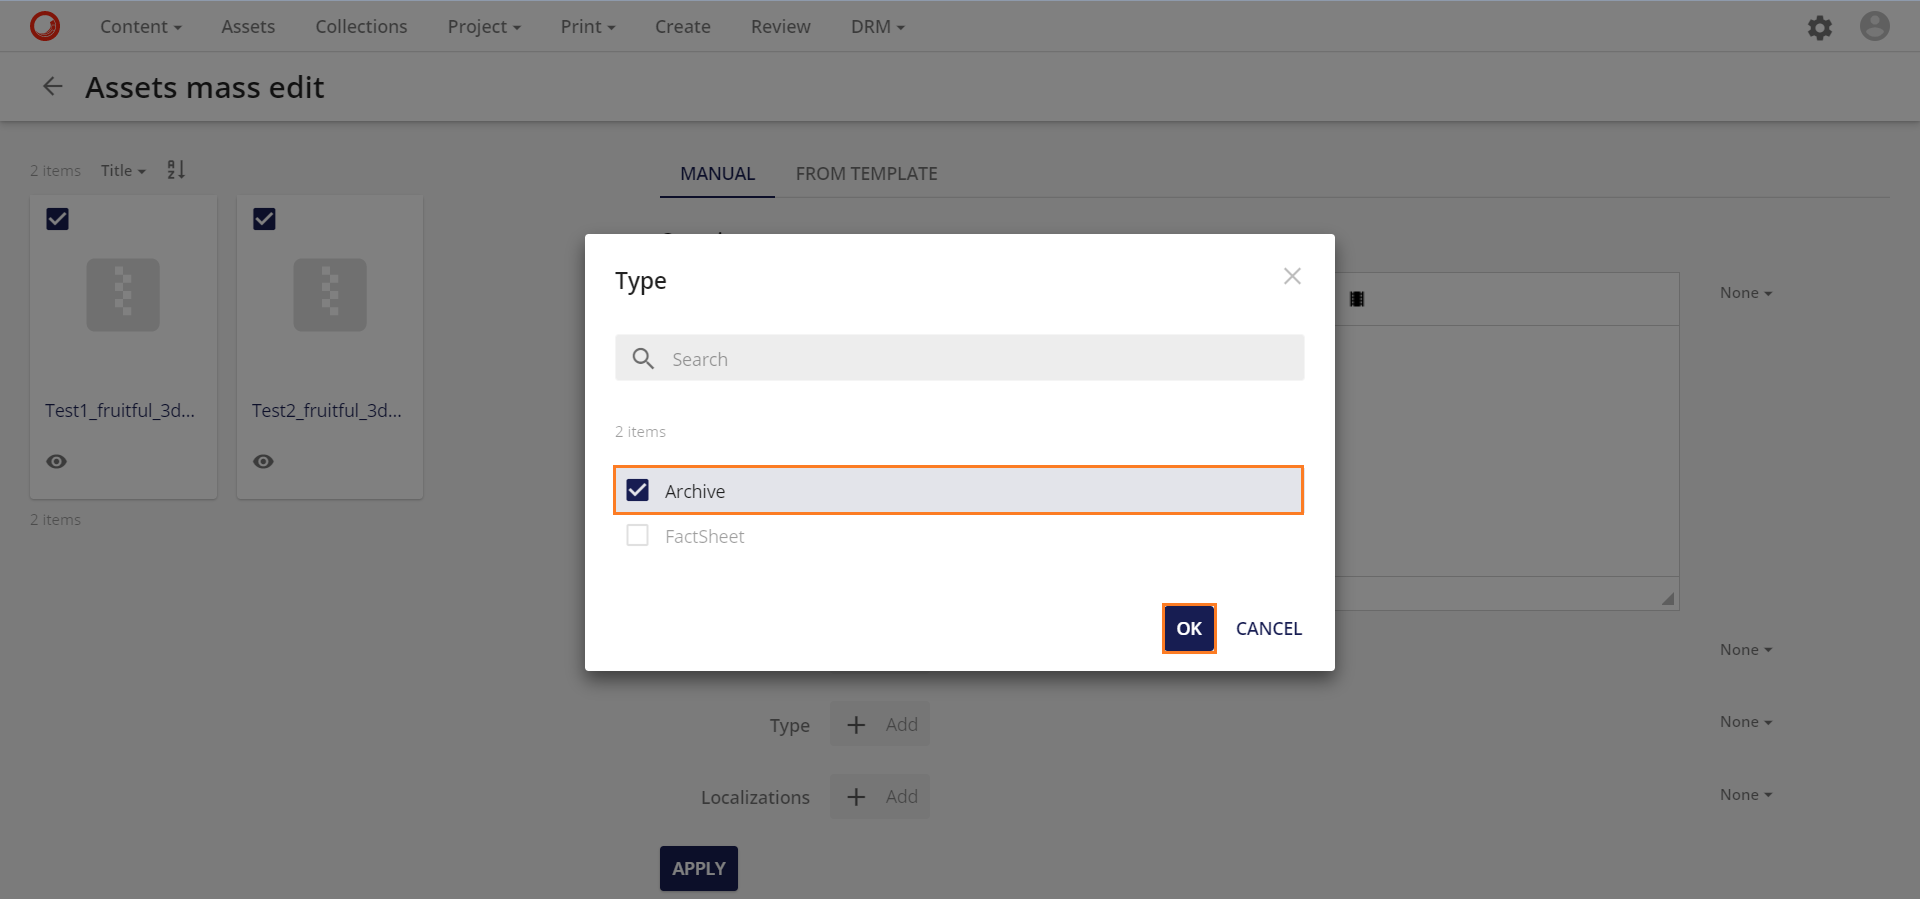Screen dimensions: 1920x899
Task: Click the back arrow beside Assets mass edit
Action: click(53, 87)
